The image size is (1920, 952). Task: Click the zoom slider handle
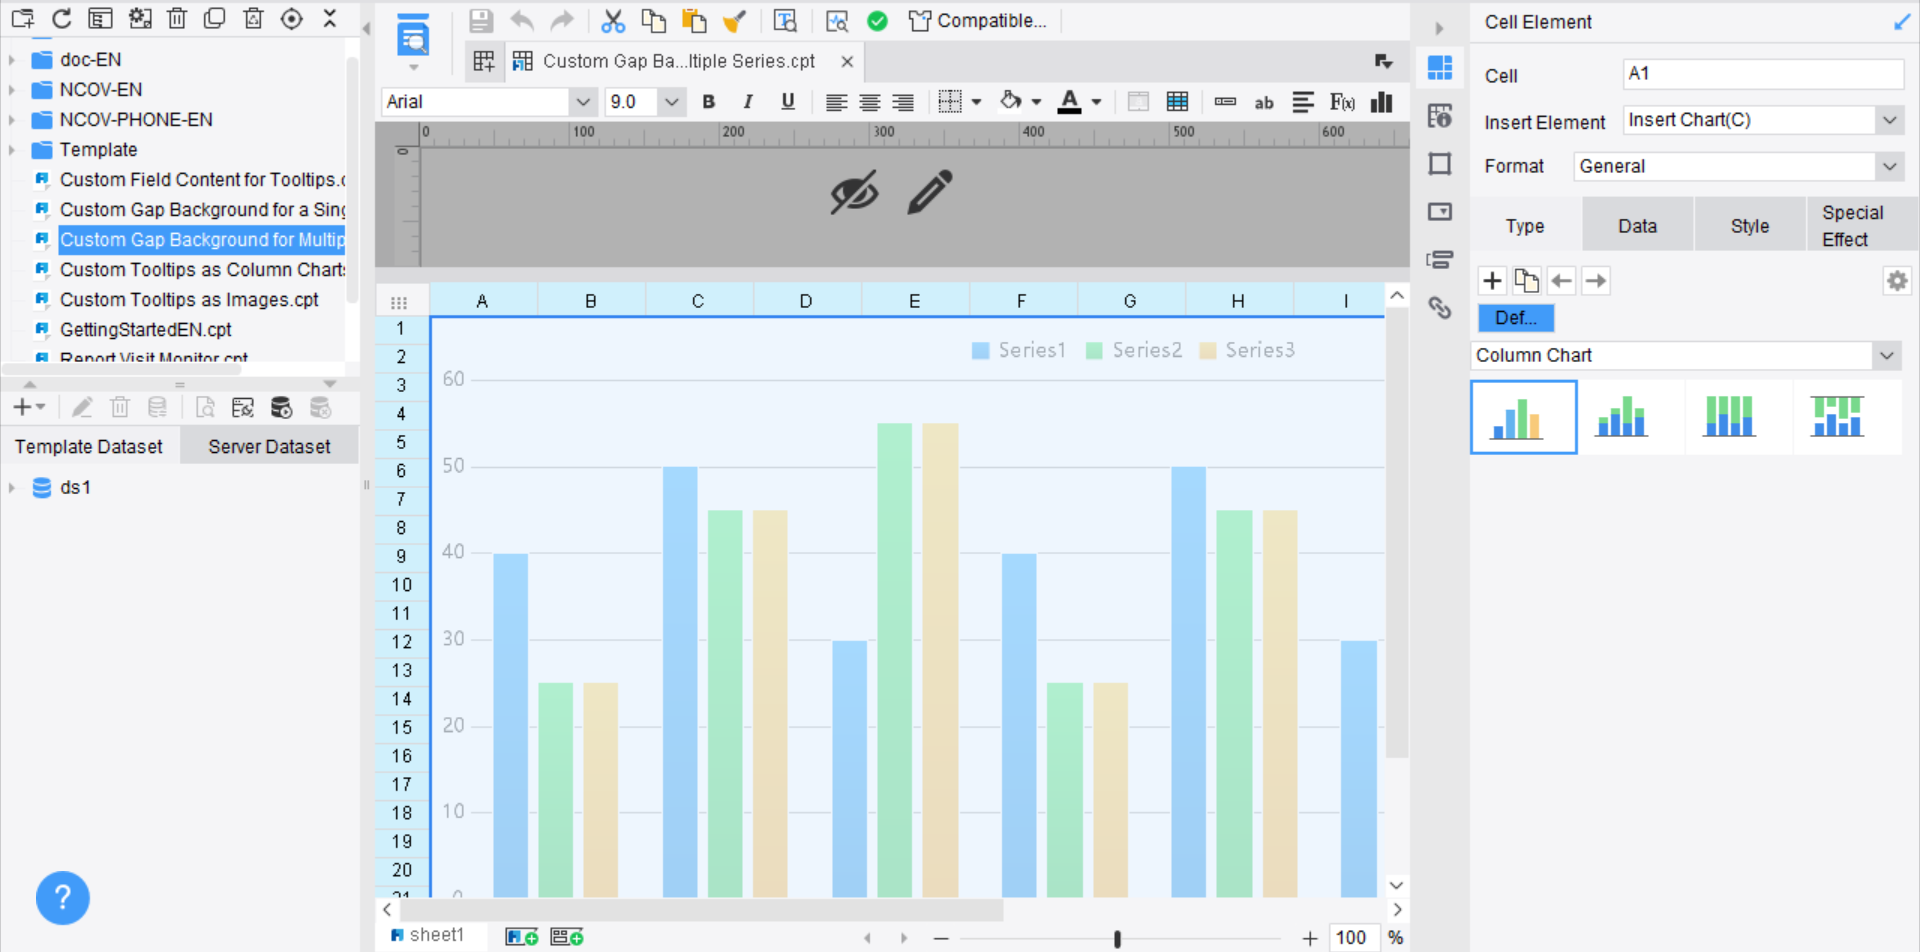[1117, 938]
